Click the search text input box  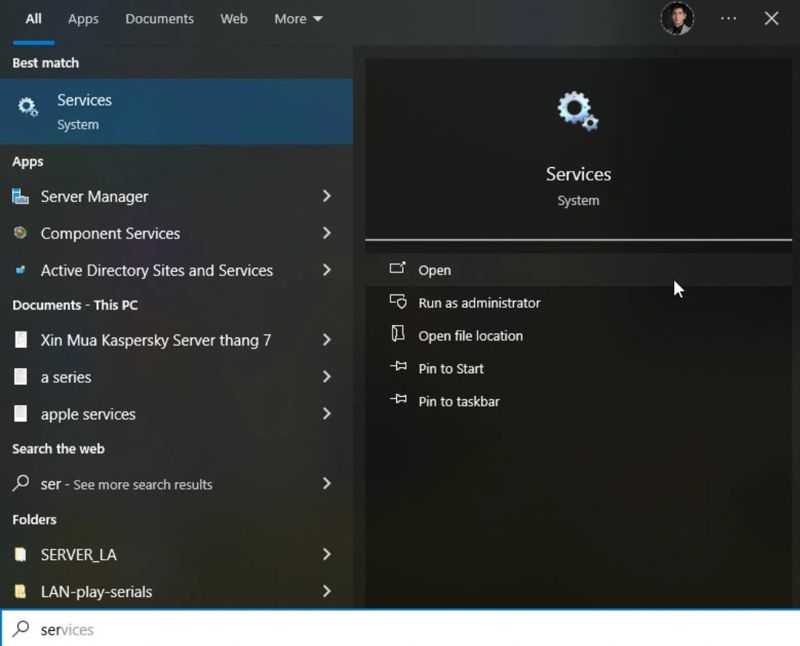click(400, 629)
